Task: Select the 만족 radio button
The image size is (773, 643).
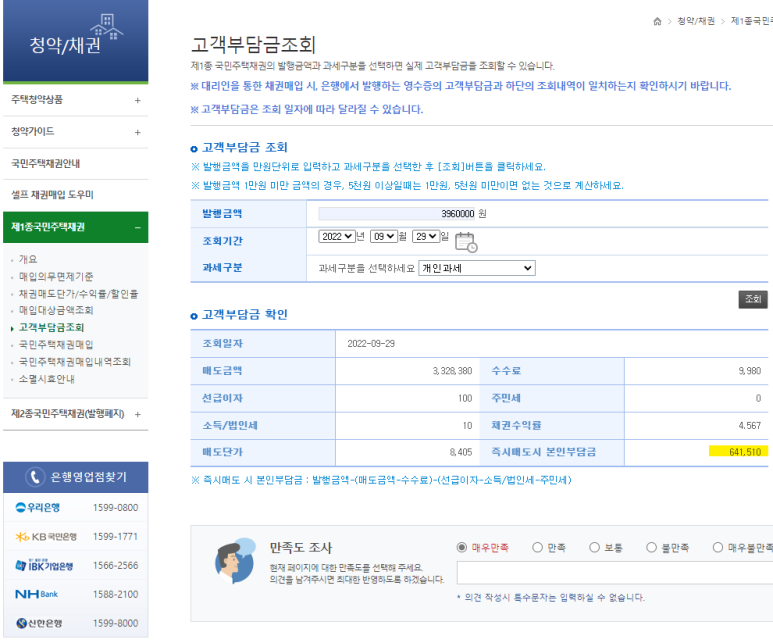Action: [x=537, y=547]
